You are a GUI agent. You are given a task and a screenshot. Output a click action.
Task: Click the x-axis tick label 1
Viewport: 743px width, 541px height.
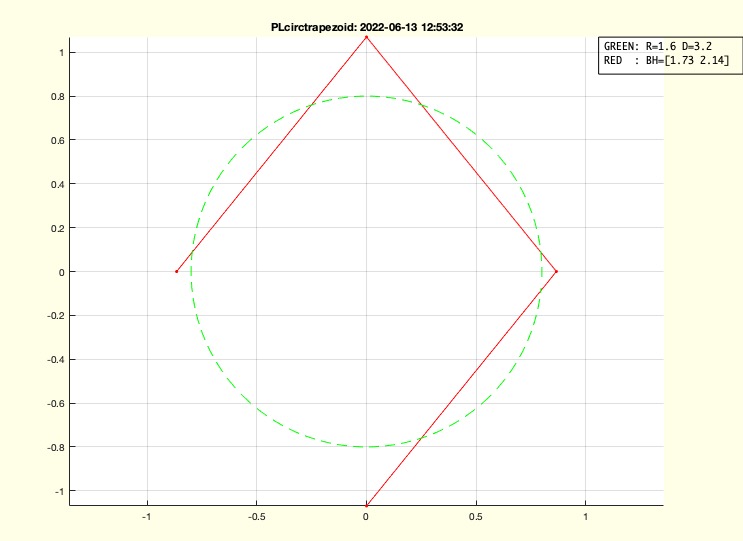[x=585, y=518]
